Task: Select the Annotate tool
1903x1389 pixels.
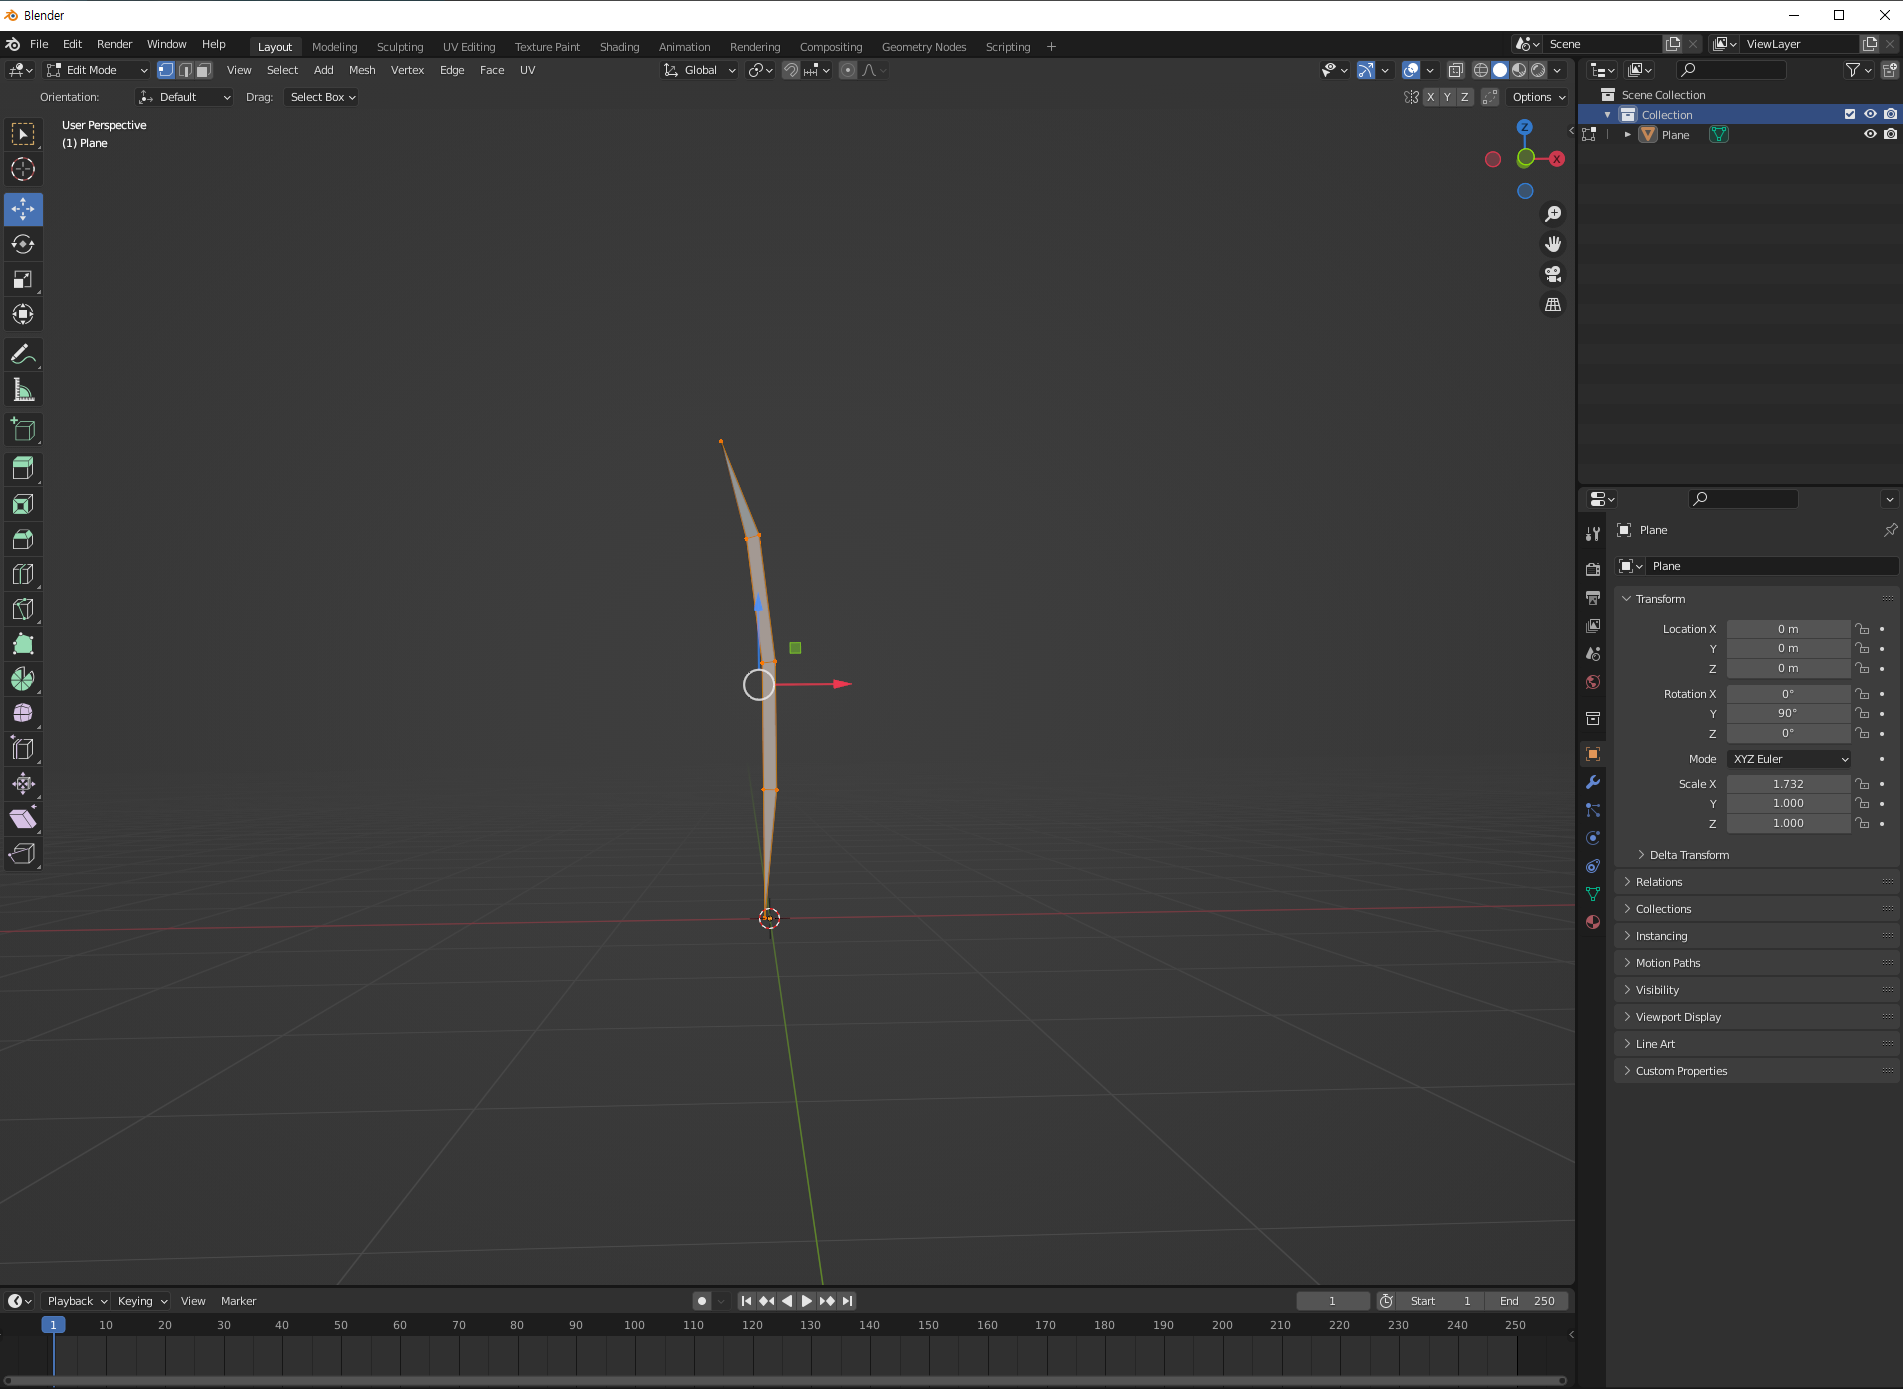Action: pos(23,354)
